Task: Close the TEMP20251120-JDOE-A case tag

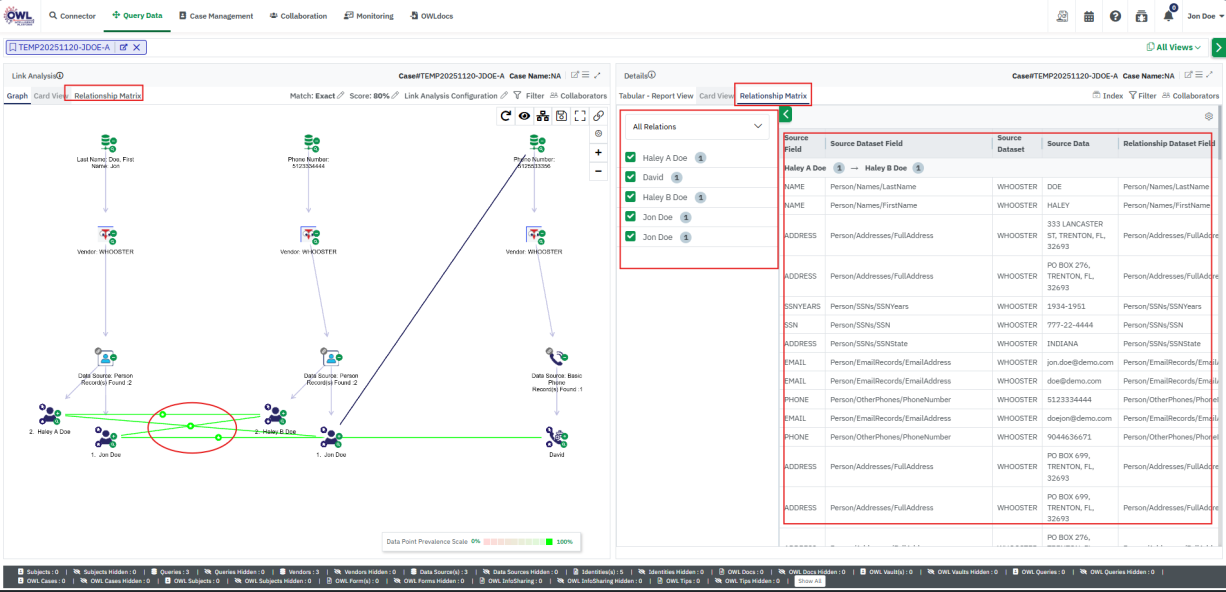Action: pos(137,47)
